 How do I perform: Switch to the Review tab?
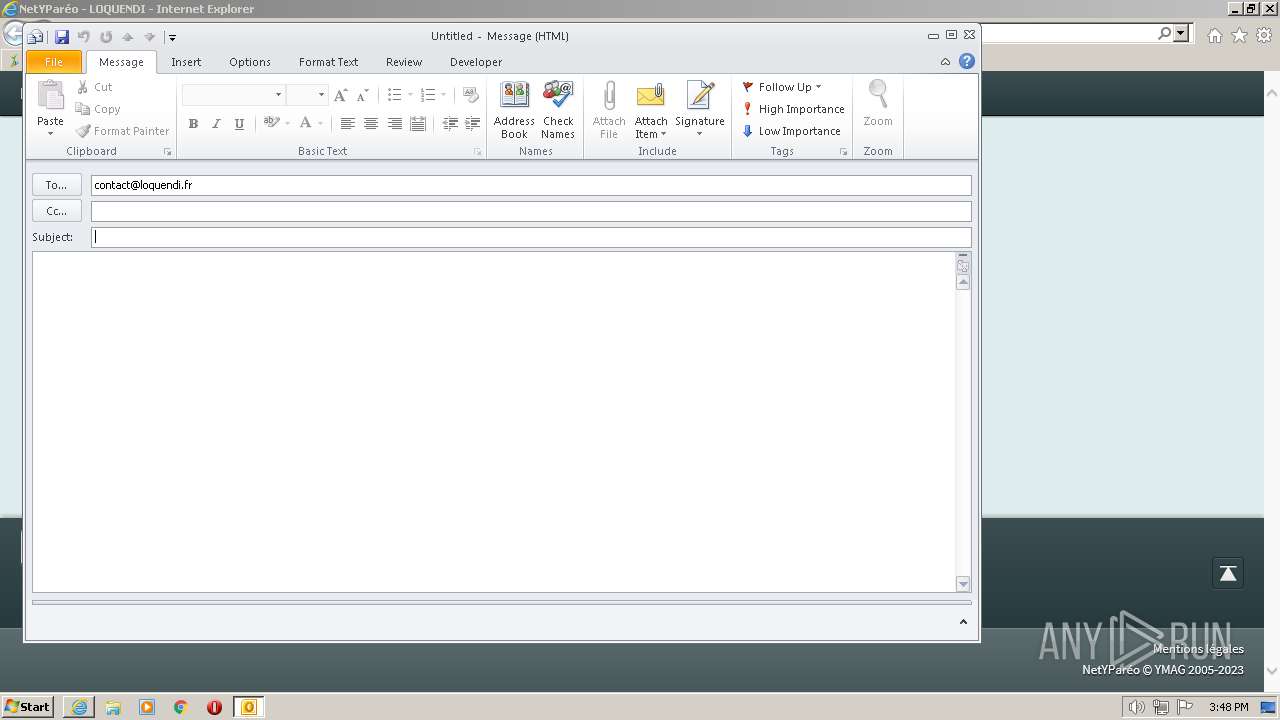pos(404,62)
